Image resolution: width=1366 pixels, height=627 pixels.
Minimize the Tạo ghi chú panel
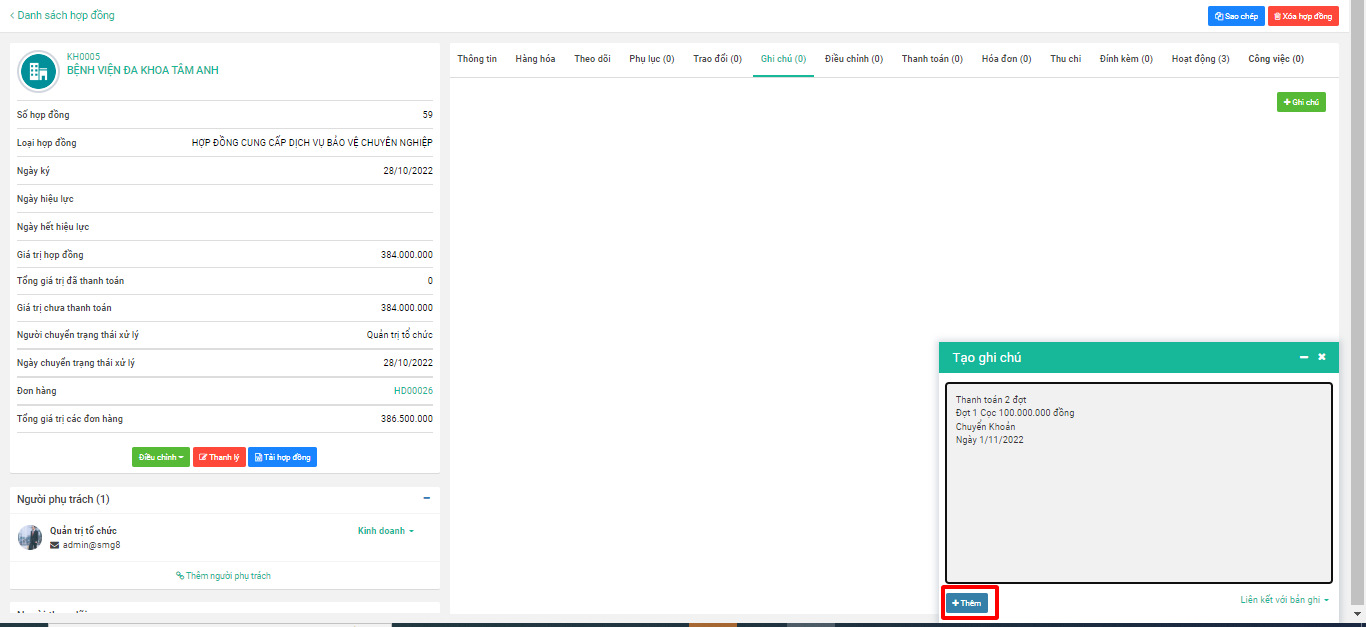coord(1303,357)
